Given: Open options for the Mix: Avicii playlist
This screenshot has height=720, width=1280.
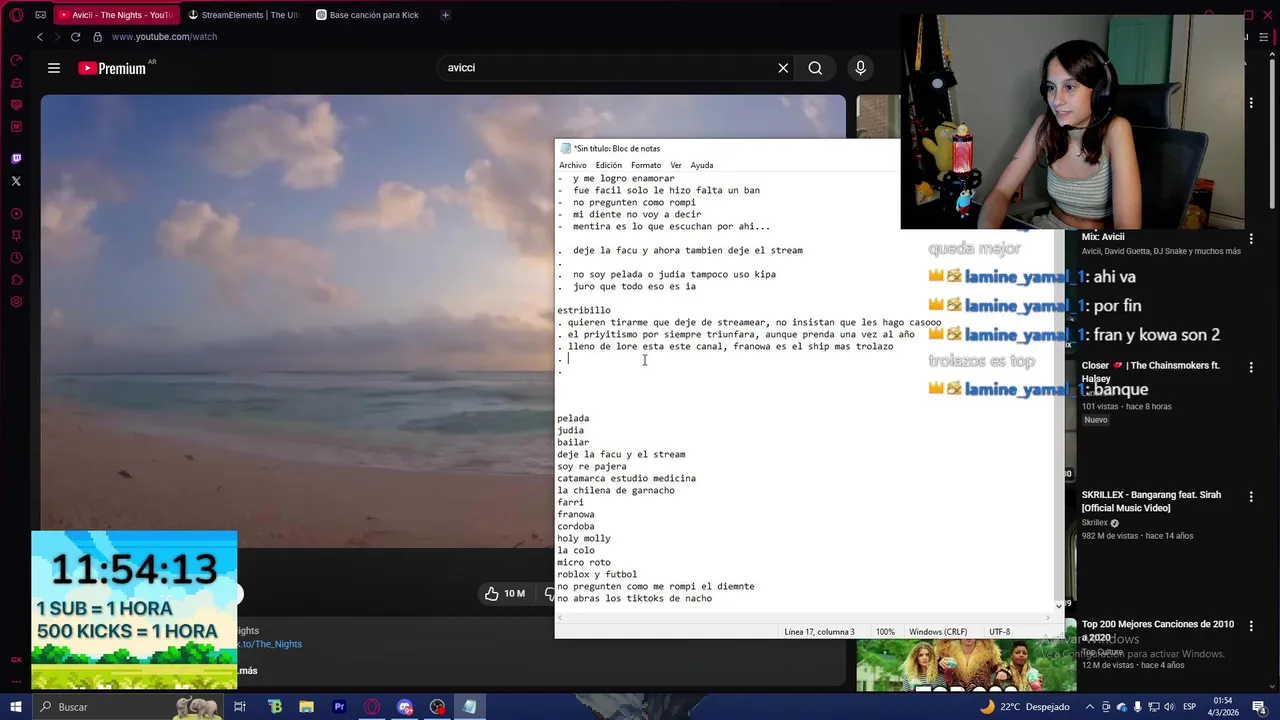Looking at the screenshot, I should click(1251, 239).
